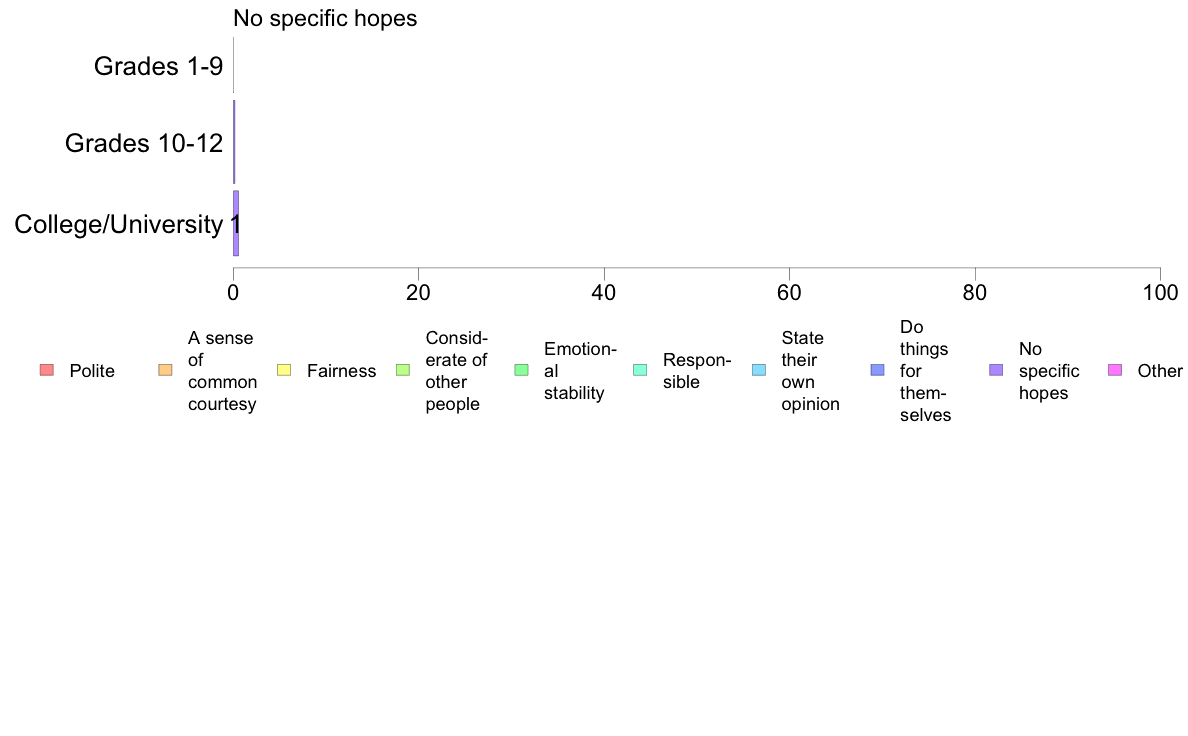Click the green Emotional stability swatch
This screenshot has height=736, width=1188.
(521, 370)
